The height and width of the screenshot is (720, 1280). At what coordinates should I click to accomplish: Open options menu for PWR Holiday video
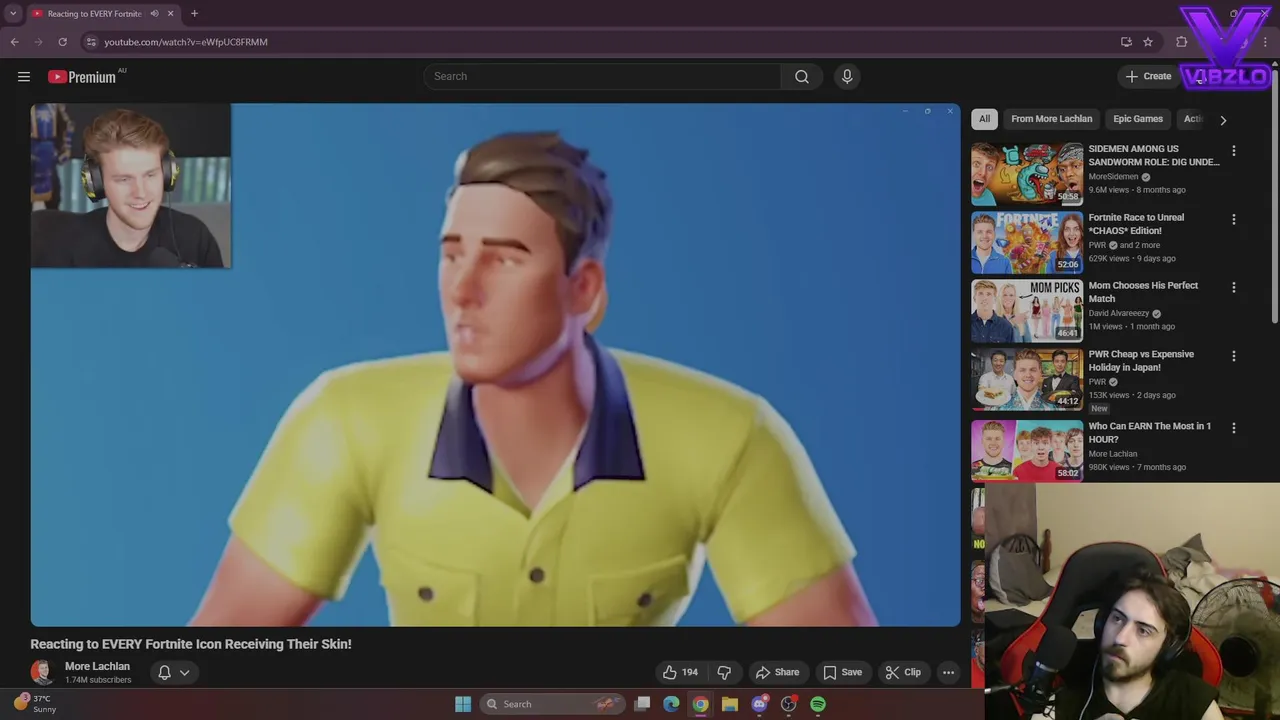click(x=1233, y=356)
